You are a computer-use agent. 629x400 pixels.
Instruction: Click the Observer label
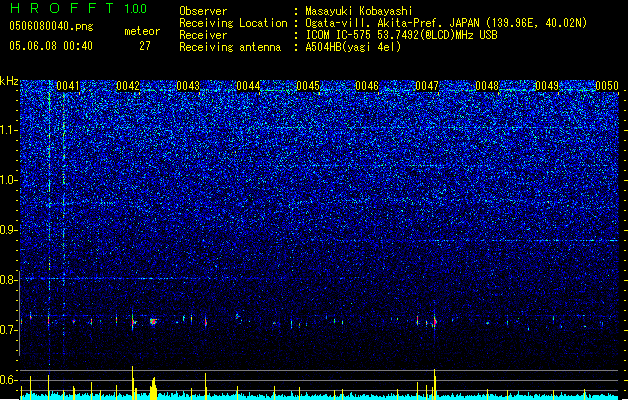coord(203,11)
